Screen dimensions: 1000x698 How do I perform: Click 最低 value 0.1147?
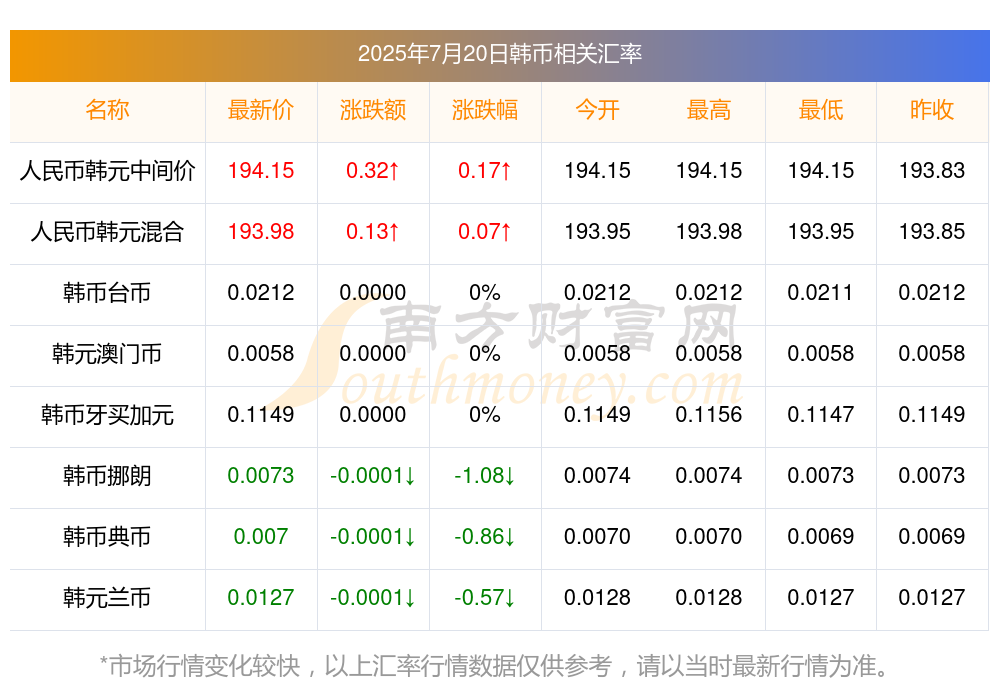(x=821, y=415)
